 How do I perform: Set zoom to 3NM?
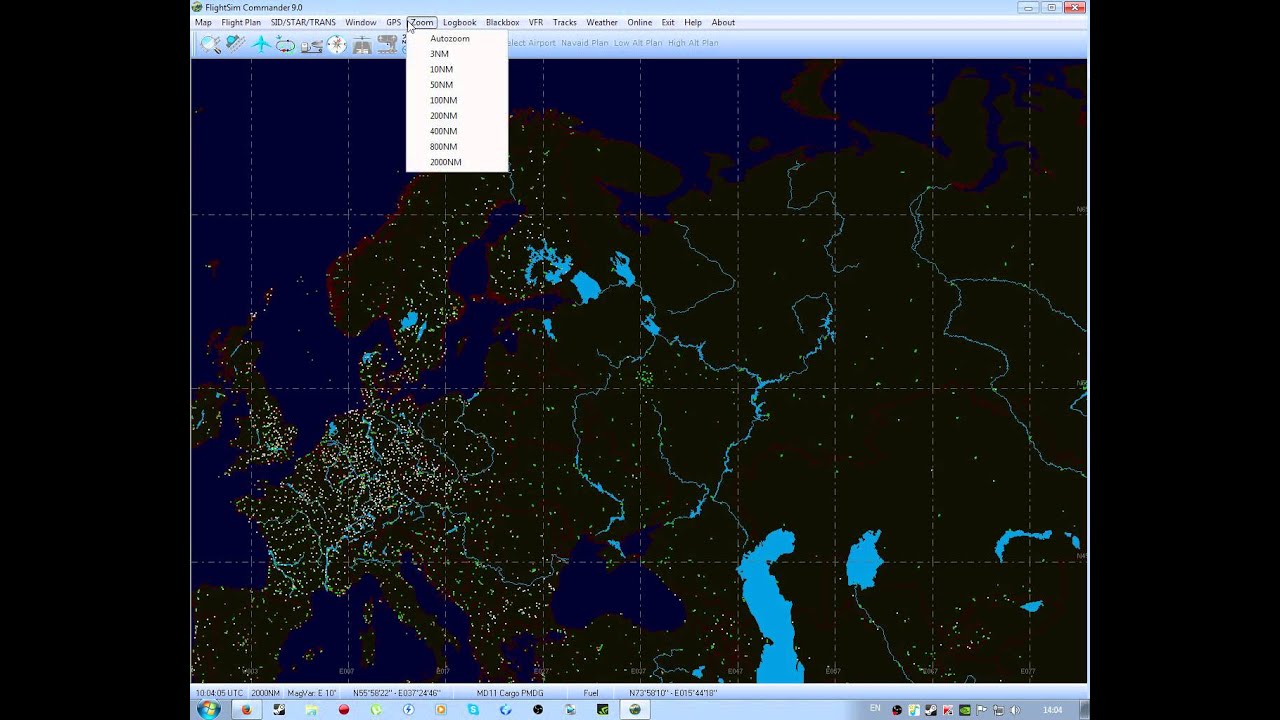coord(457,54)
